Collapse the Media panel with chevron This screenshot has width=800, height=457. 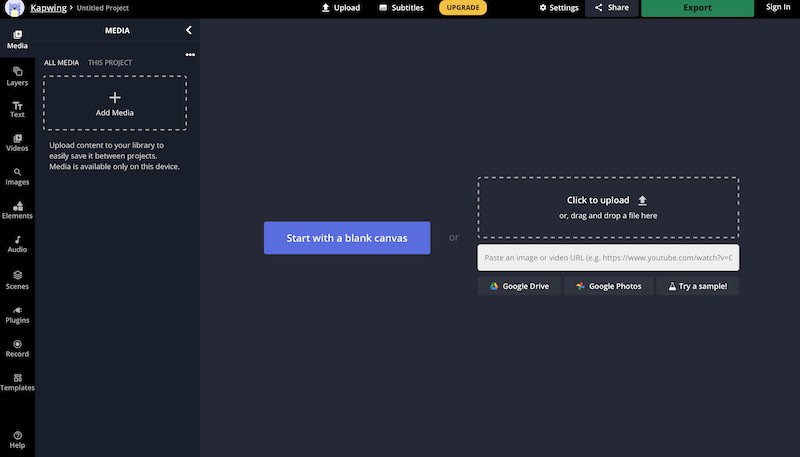coord(189,30)
